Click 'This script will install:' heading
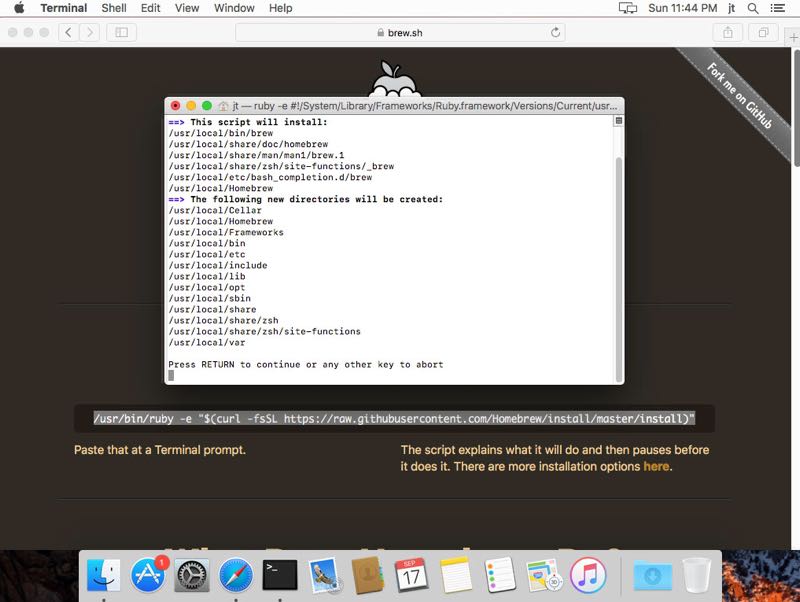Viewport: 800px width, 602px height. [259, 122]
